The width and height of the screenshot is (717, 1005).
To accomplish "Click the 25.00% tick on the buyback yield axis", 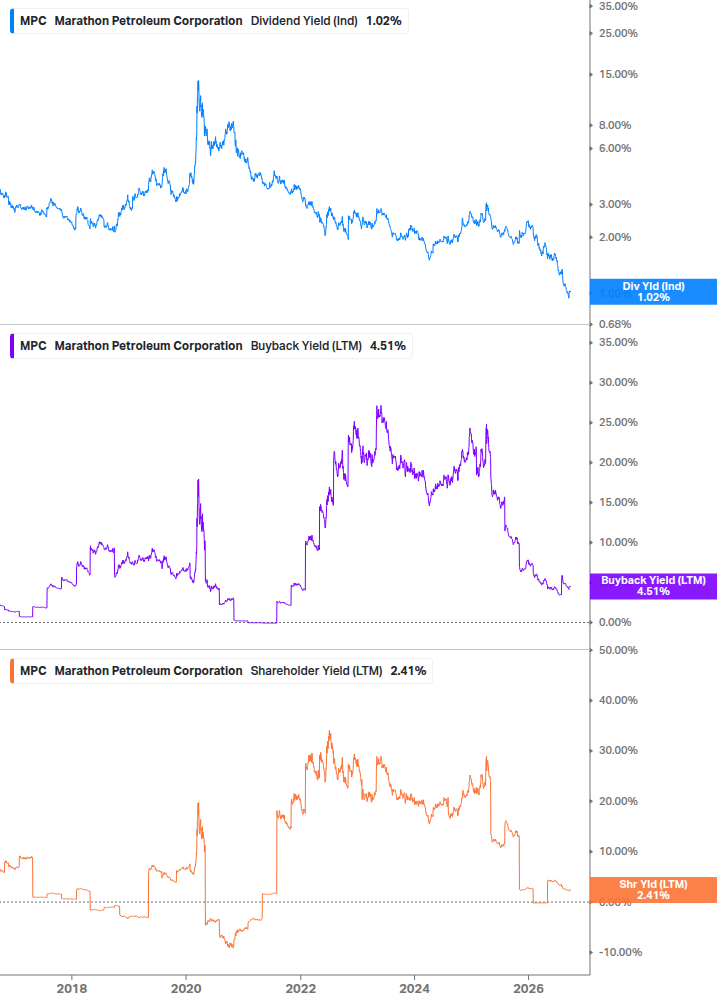I will pyautogui.click(x=618, y=422).
